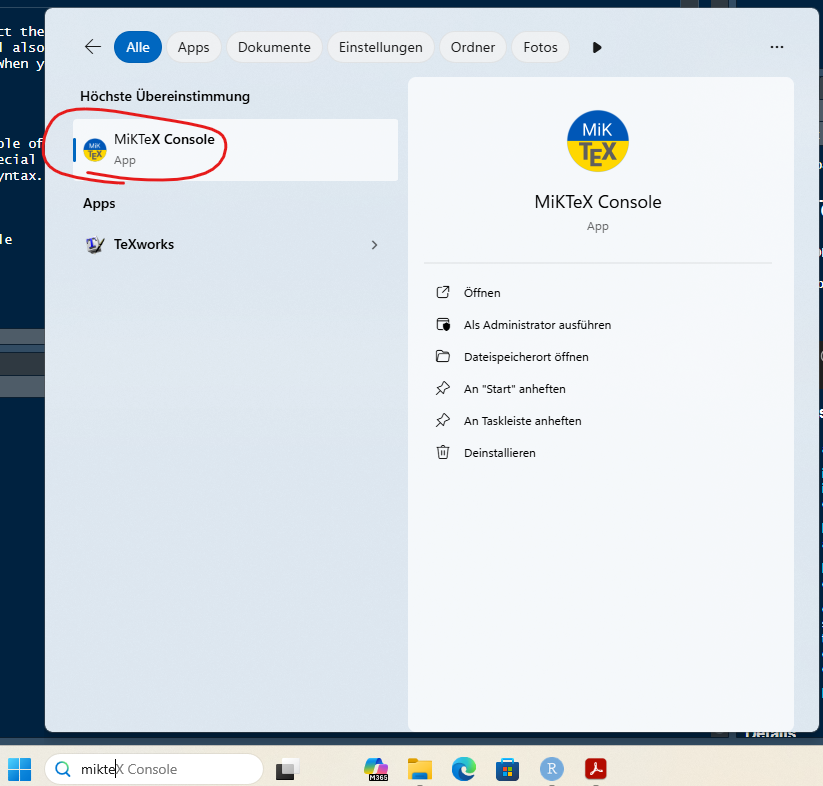This screenshot has width=823, height=786.
Task: Open the Windows Start menu
Action: [x=20, y=769]
